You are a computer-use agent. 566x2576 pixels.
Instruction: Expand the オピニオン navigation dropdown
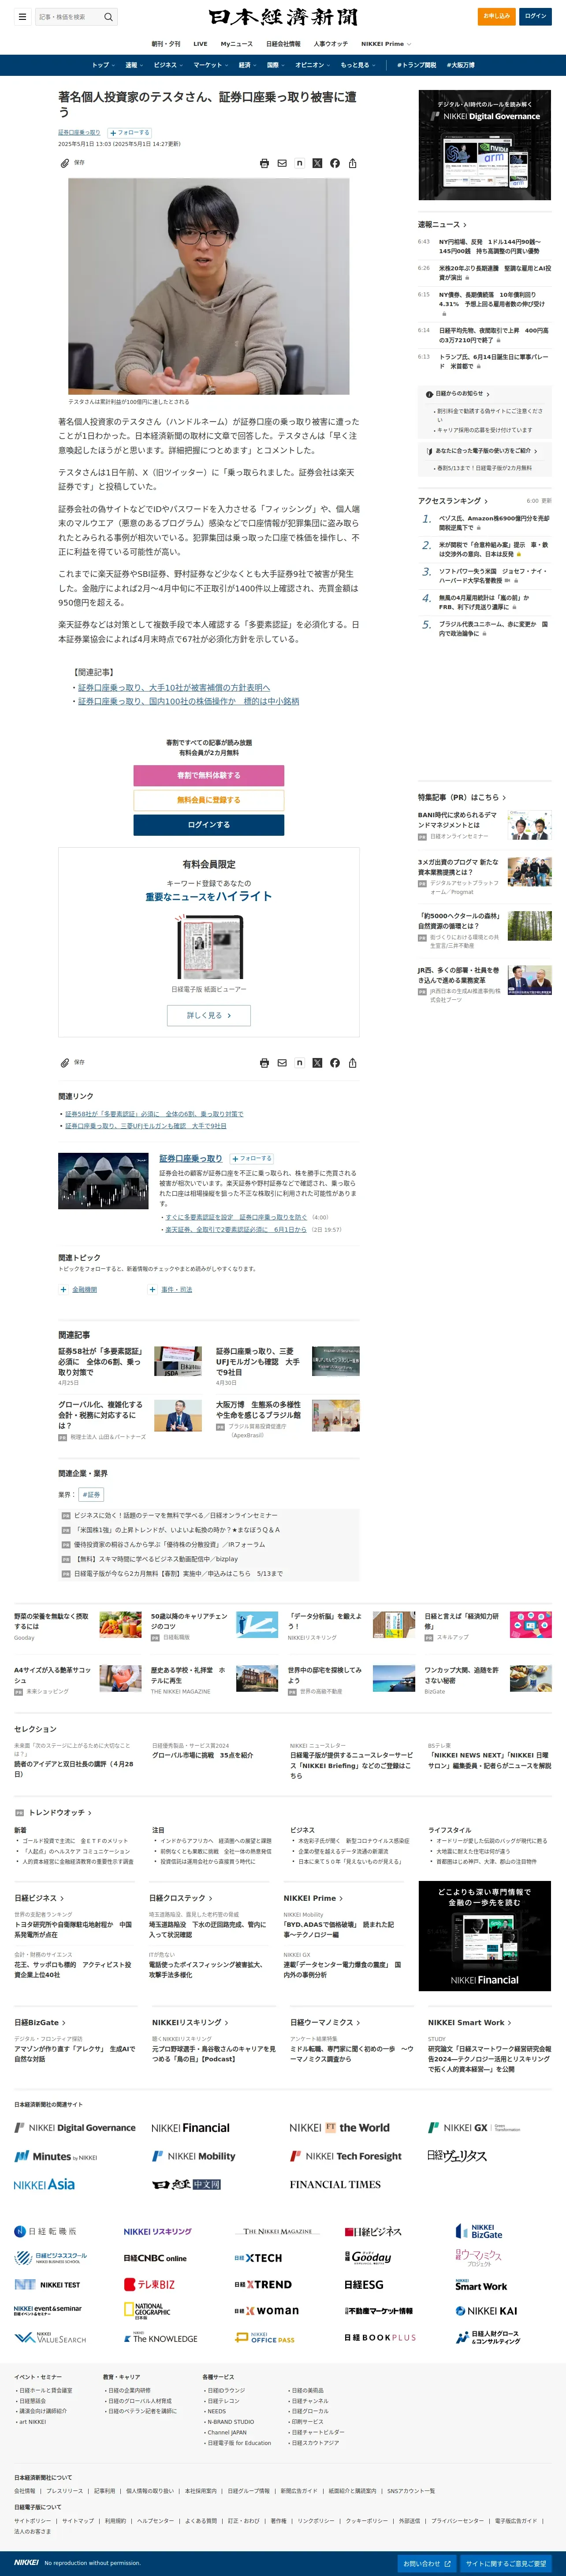(x=313, y=65)
